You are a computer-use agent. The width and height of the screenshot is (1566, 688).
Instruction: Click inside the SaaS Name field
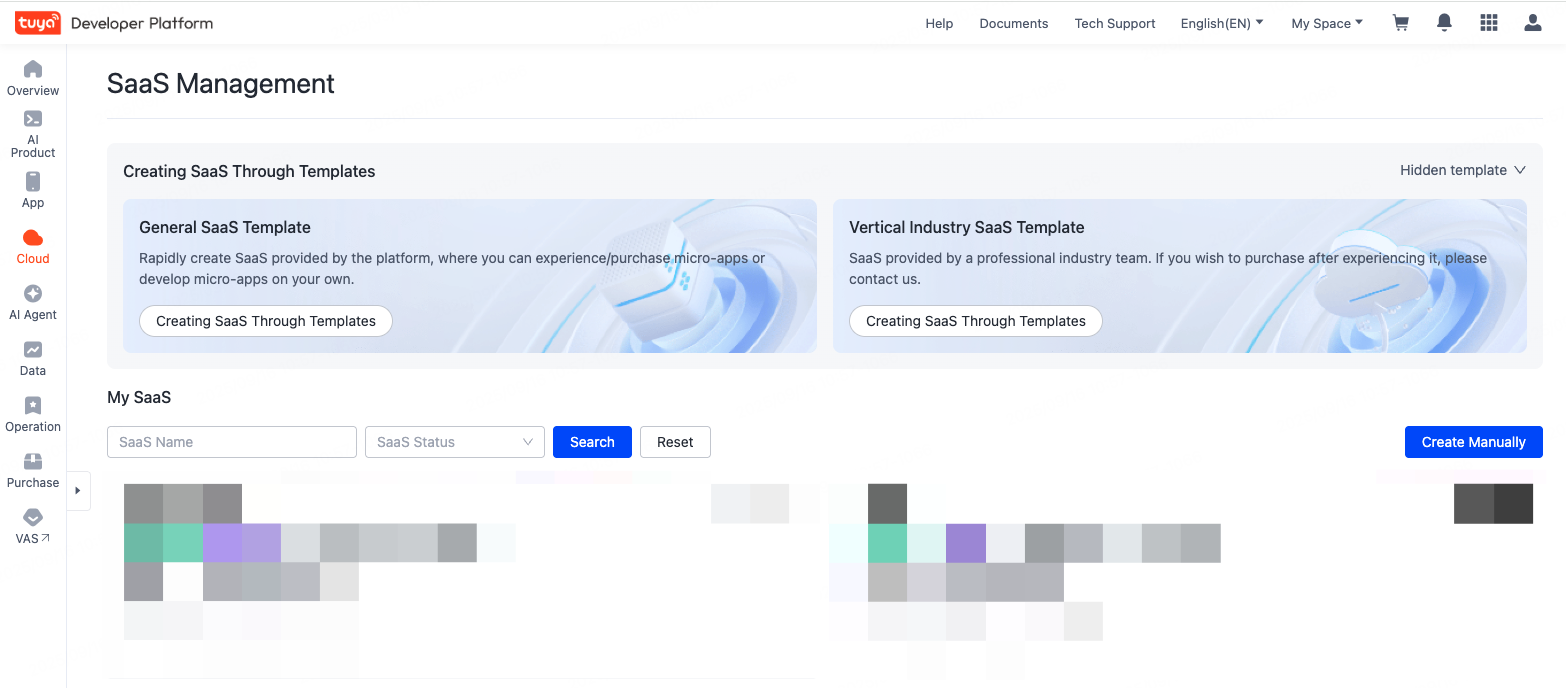(231, 441)
